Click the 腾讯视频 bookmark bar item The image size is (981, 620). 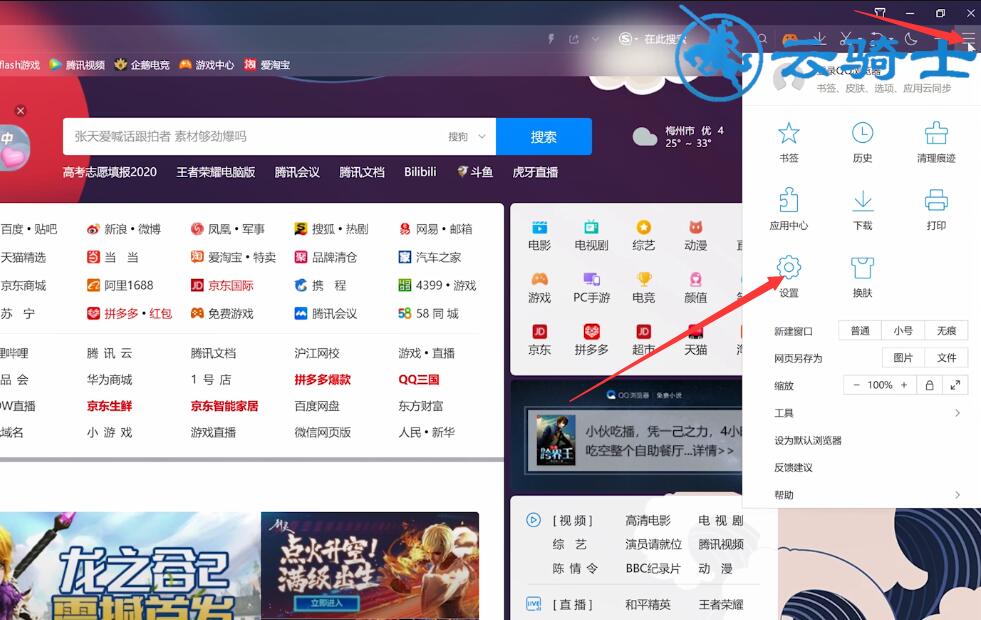click(x=77, y=64)
